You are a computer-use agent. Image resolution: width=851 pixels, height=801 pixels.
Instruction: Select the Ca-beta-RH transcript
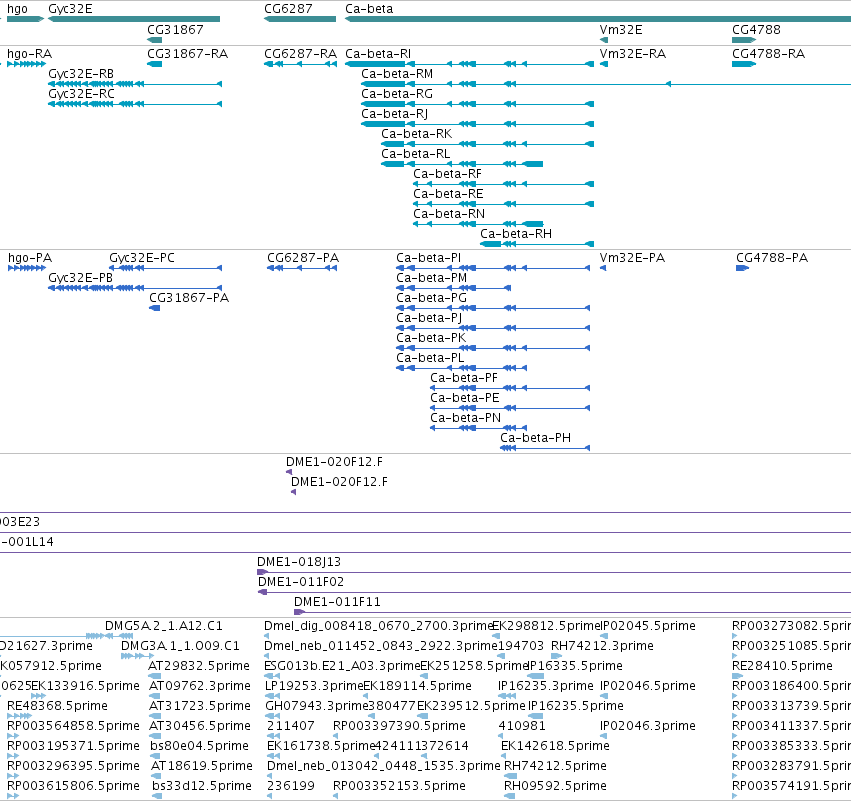coord(537,245)
